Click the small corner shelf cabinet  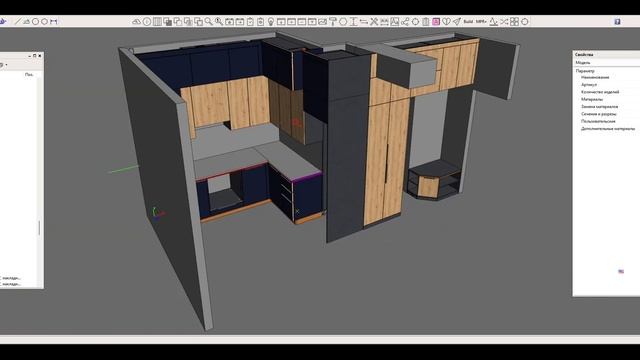tap(434, 180)
